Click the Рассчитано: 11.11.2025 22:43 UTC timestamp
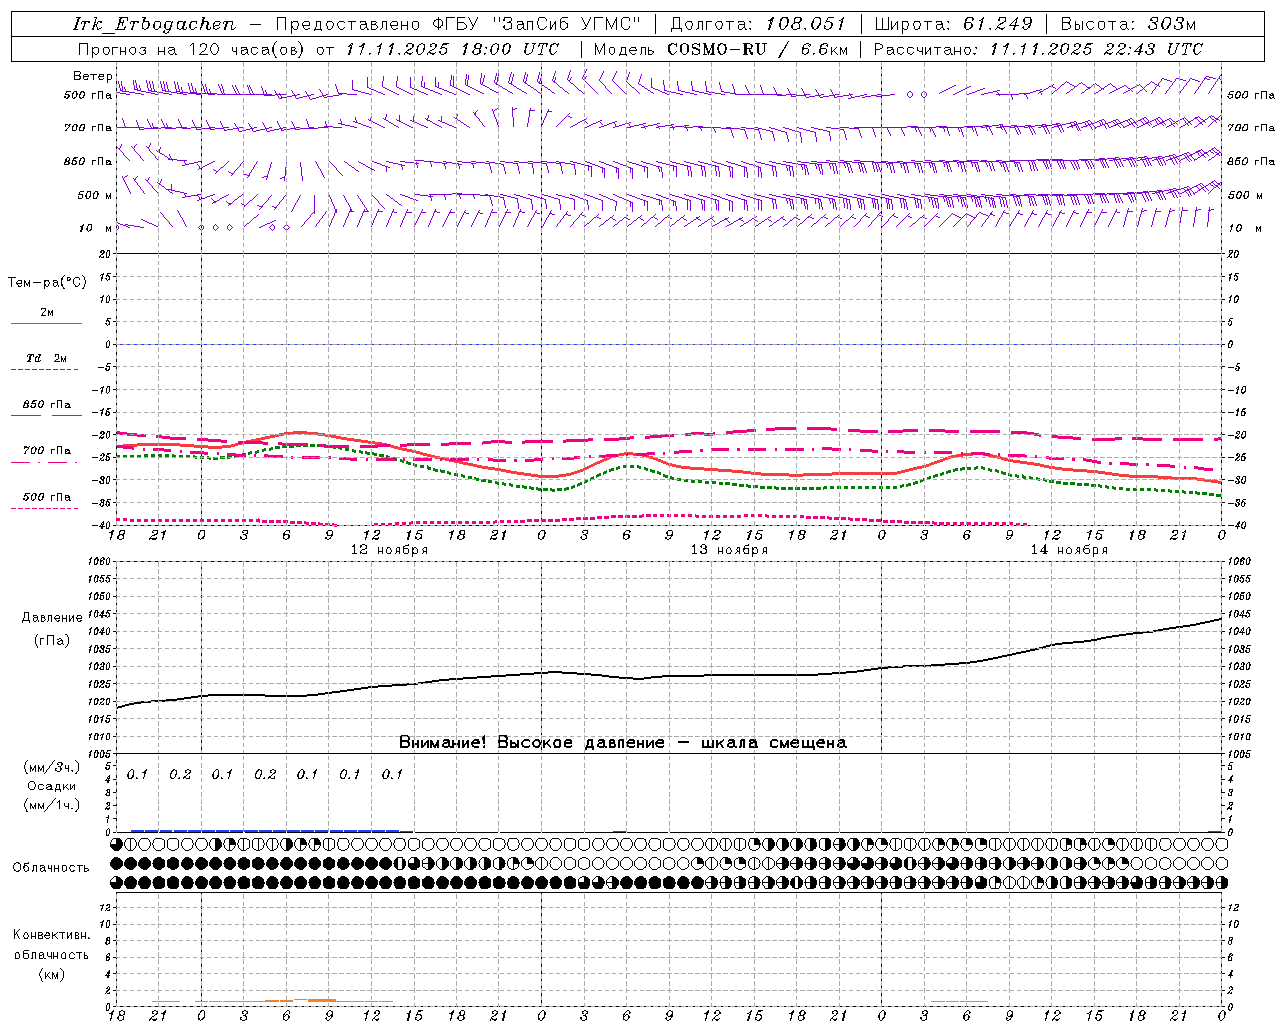1280x1024 pixels. tap(1038, 49)
